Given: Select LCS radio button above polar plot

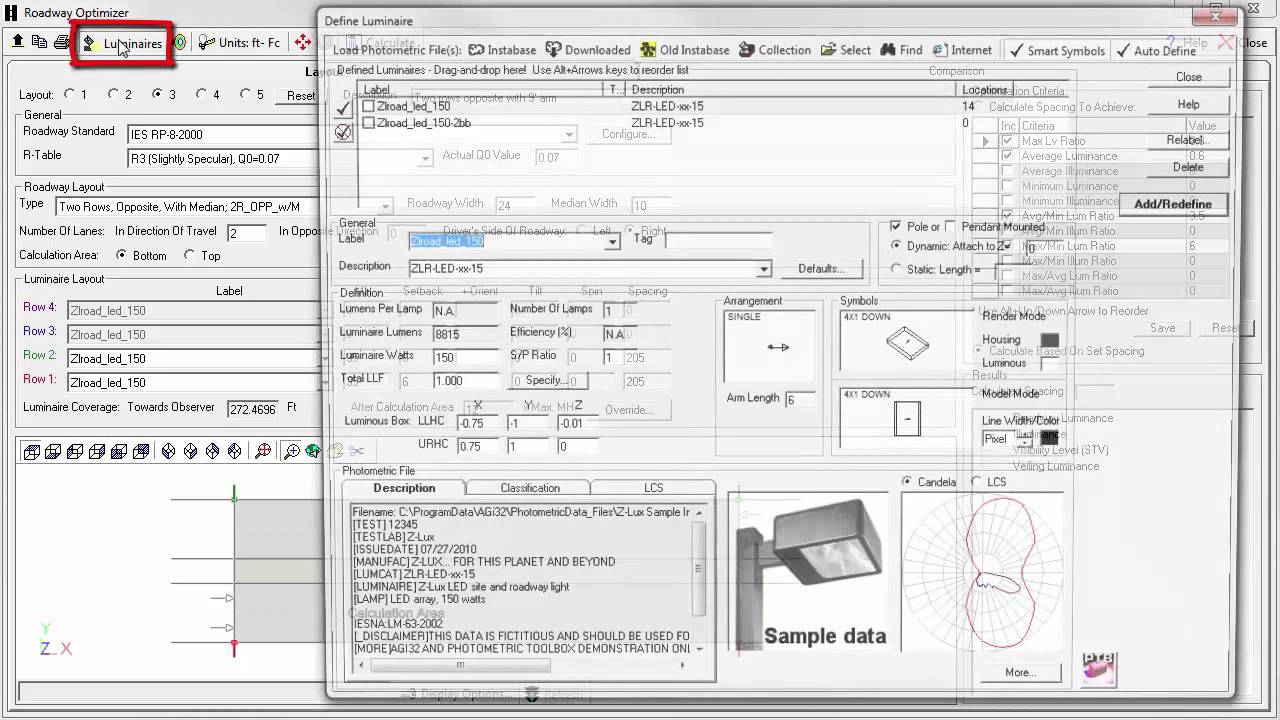Looking at the screenshot, I should pos(977,482).
